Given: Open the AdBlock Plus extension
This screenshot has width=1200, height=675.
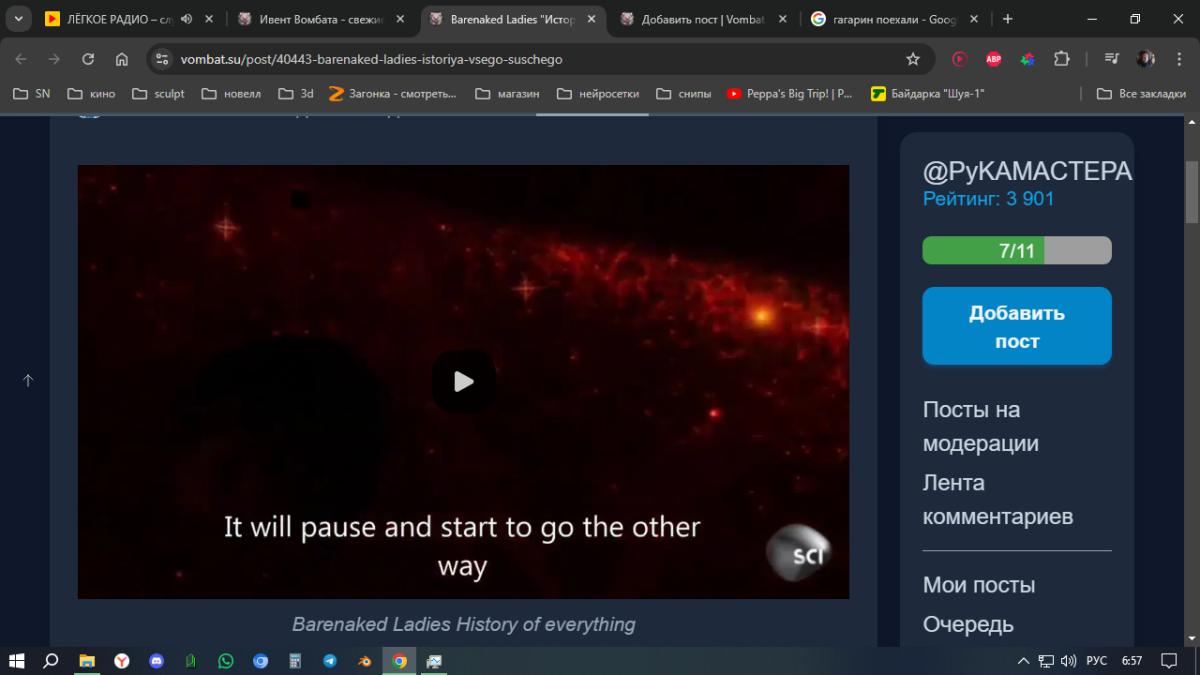Looking at the screenshot, I should click(994, 59).
